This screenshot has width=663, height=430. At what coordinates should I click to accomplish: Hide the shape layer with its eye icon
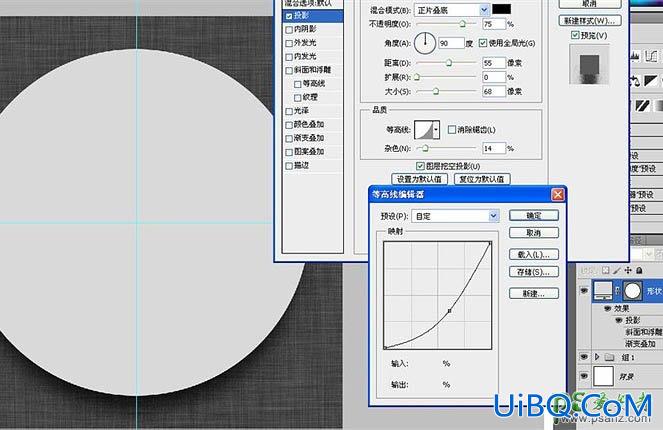coord(584,291)
